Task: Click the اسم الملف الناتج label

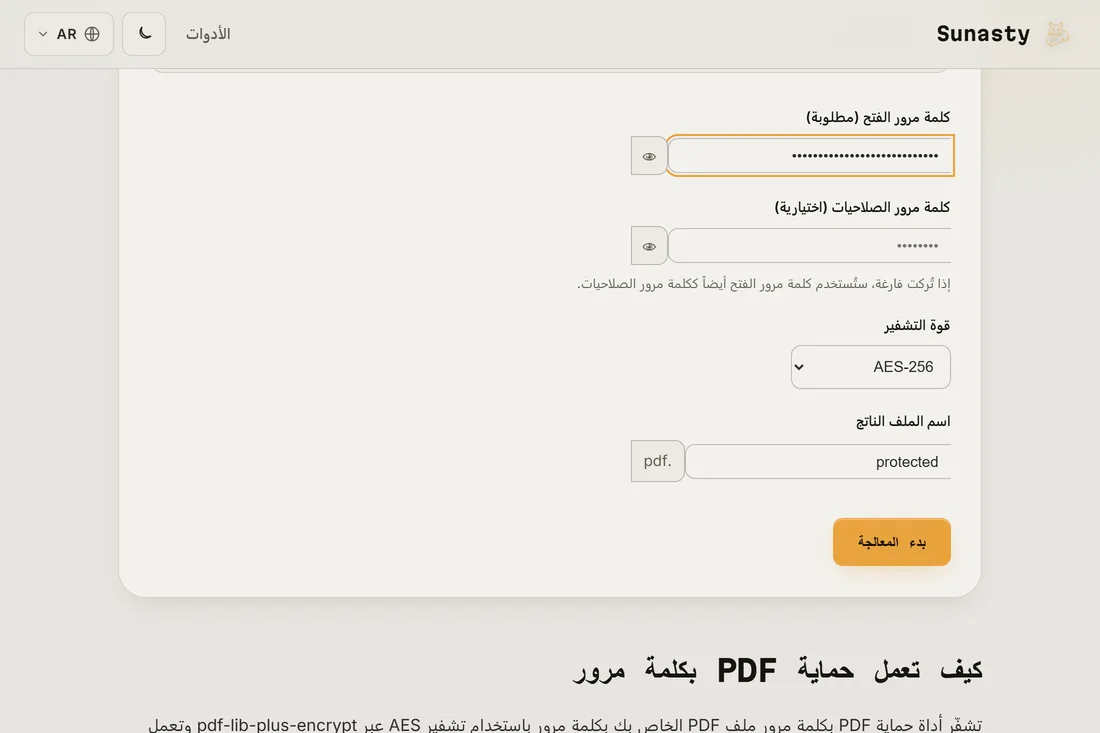Action: pos(903,422)
